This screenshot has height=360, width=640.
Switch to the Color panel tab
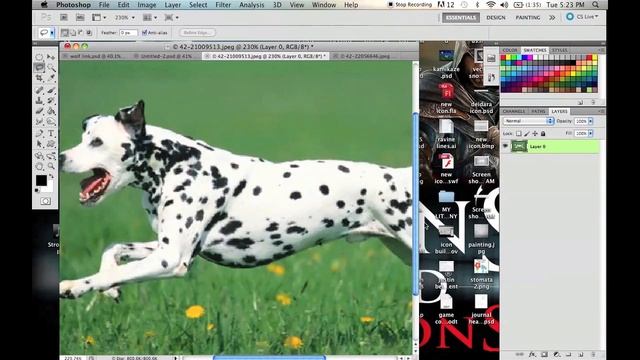tap(510, 50)
